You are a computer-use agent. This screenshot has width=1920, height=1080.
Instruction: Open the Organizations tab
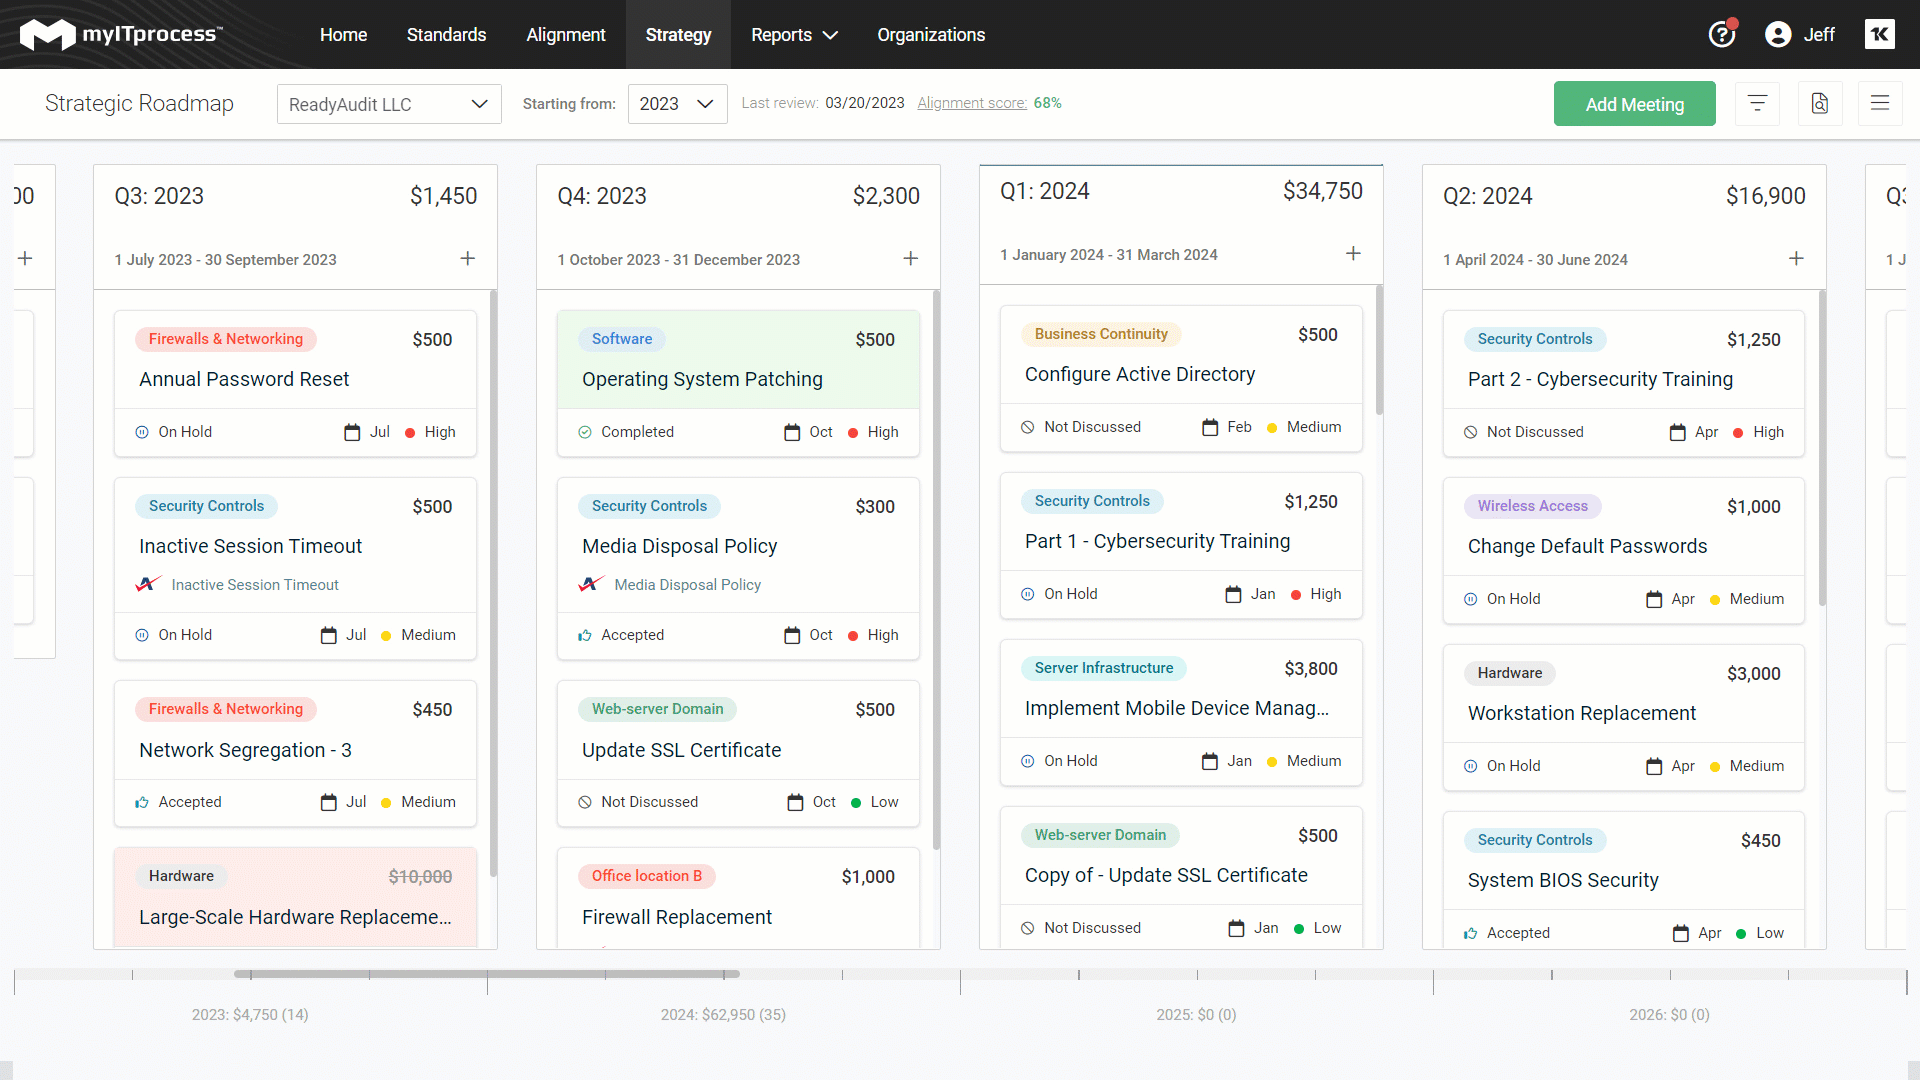[x=931, y=35]
